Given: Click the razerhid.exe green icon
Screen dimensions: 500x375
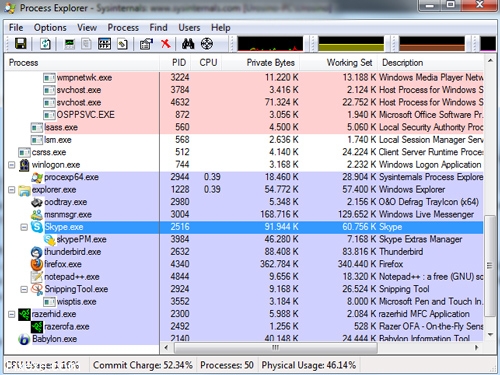Looking at the screenshot, I should coord(24,314).
